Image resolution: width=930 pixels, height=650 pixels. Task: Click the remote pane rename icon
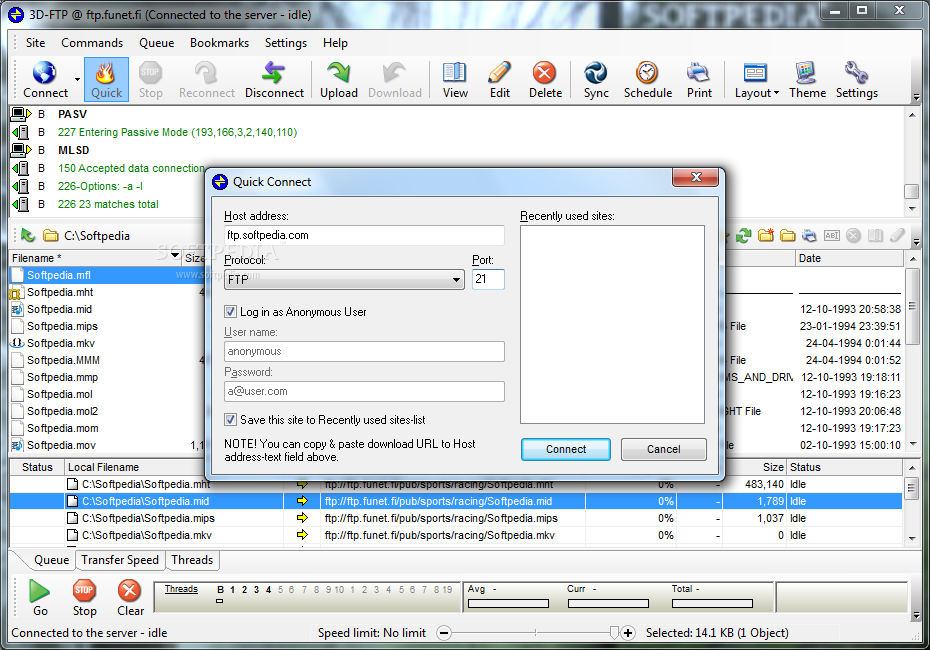(x=832, y=235)
